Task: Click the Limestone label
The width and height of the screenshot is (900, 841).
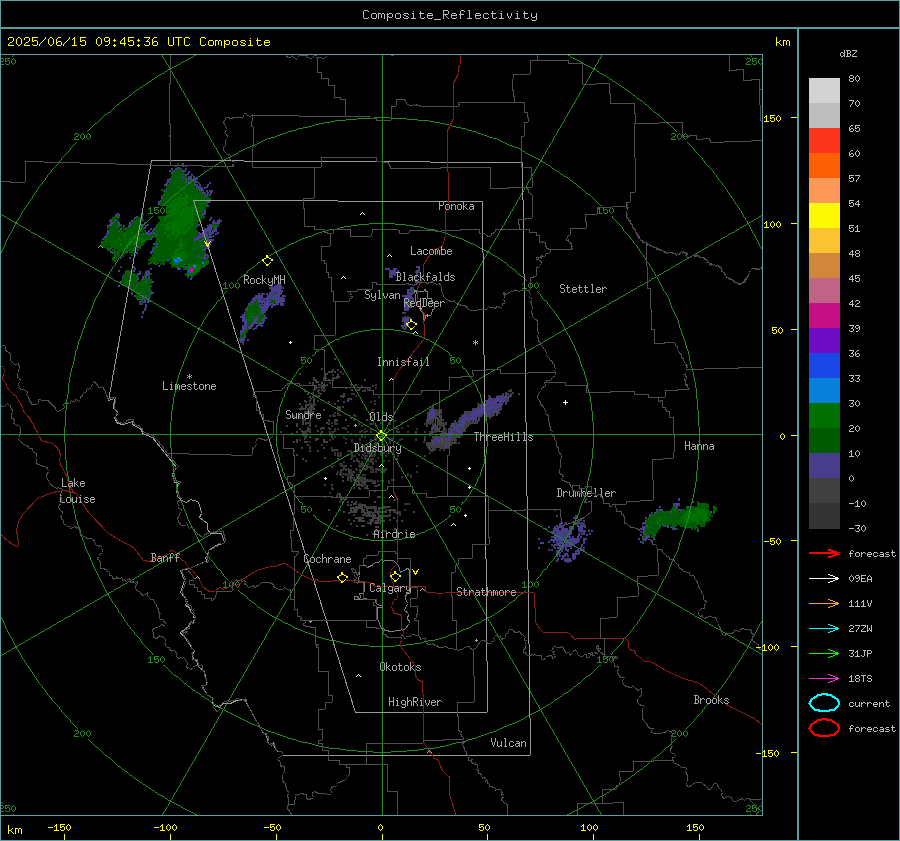Action: pyautogui.click(x=189, y=386)
